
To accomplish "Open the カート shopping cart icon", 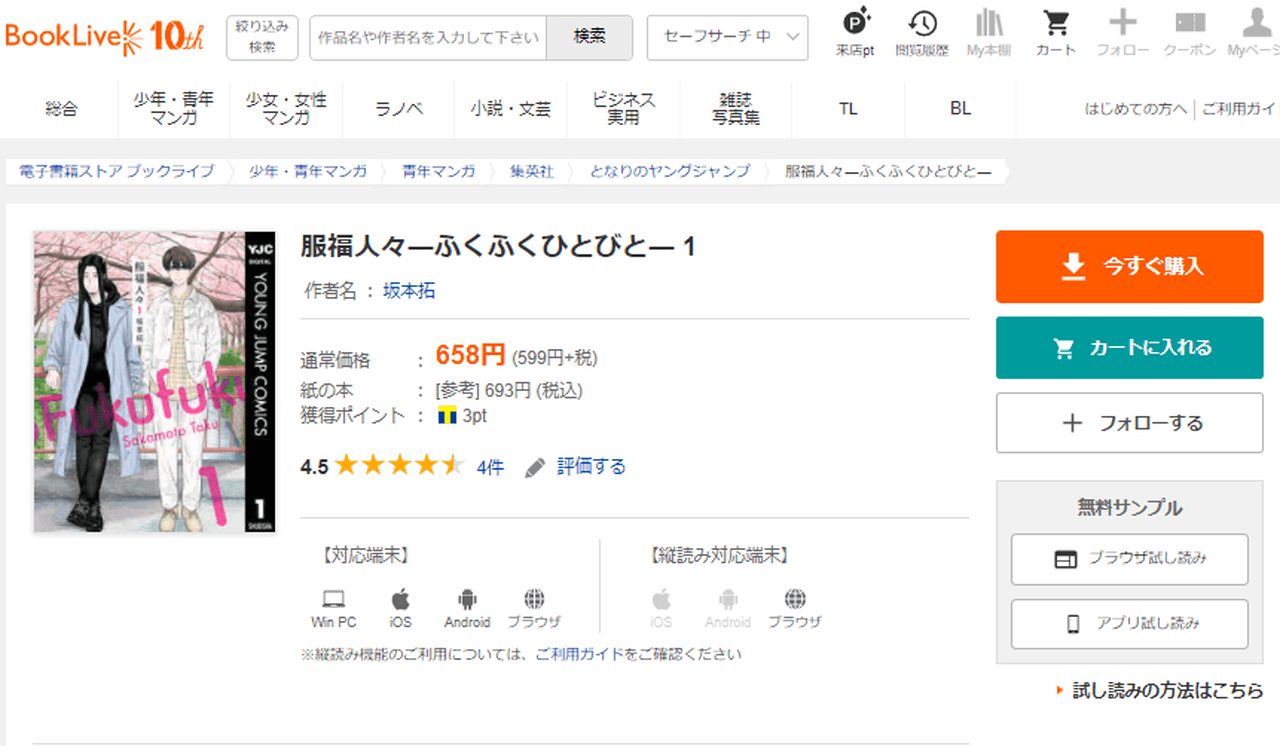I will (x=1056, y=24).
